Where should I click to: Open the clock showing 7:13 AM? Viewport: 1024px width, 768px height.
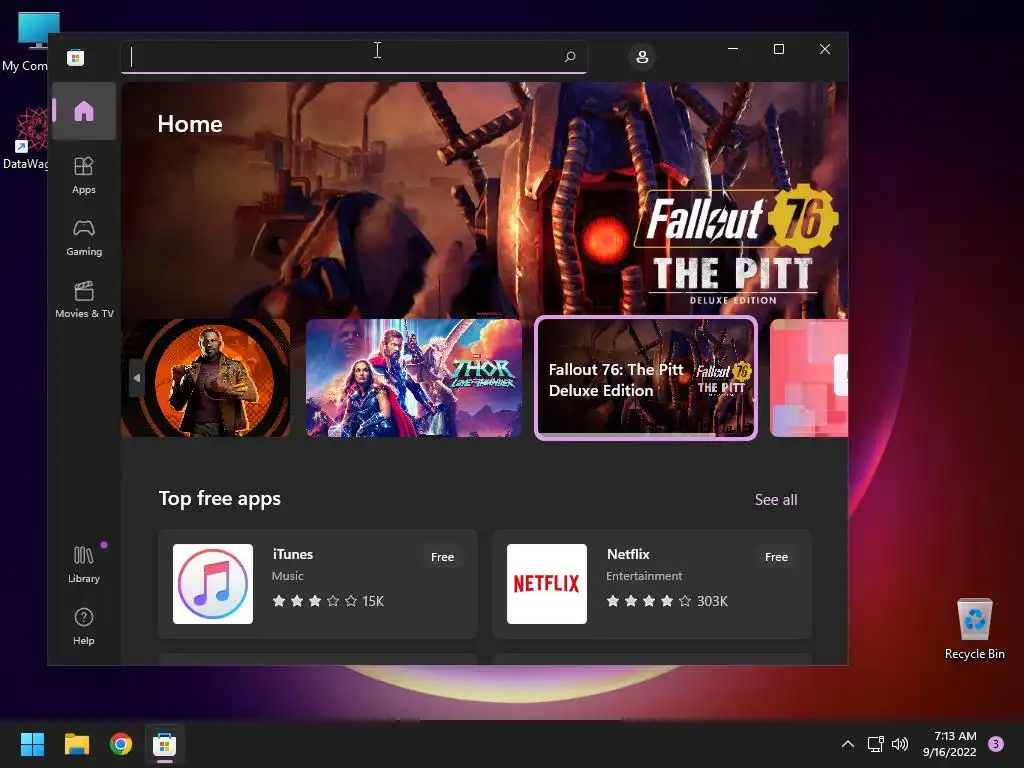coord(950,744)
